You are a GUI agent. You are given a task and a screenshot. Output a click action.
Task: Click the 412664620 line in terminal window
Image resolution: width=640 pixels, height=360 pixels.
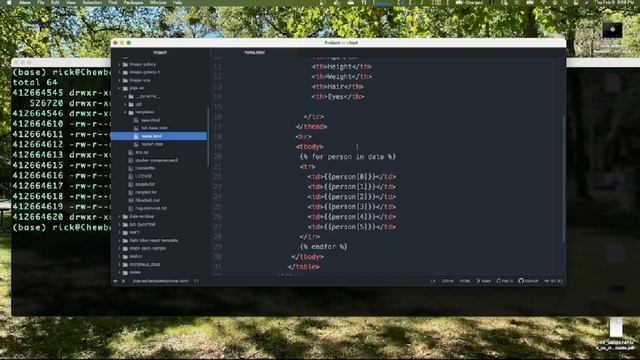point(61,217)
